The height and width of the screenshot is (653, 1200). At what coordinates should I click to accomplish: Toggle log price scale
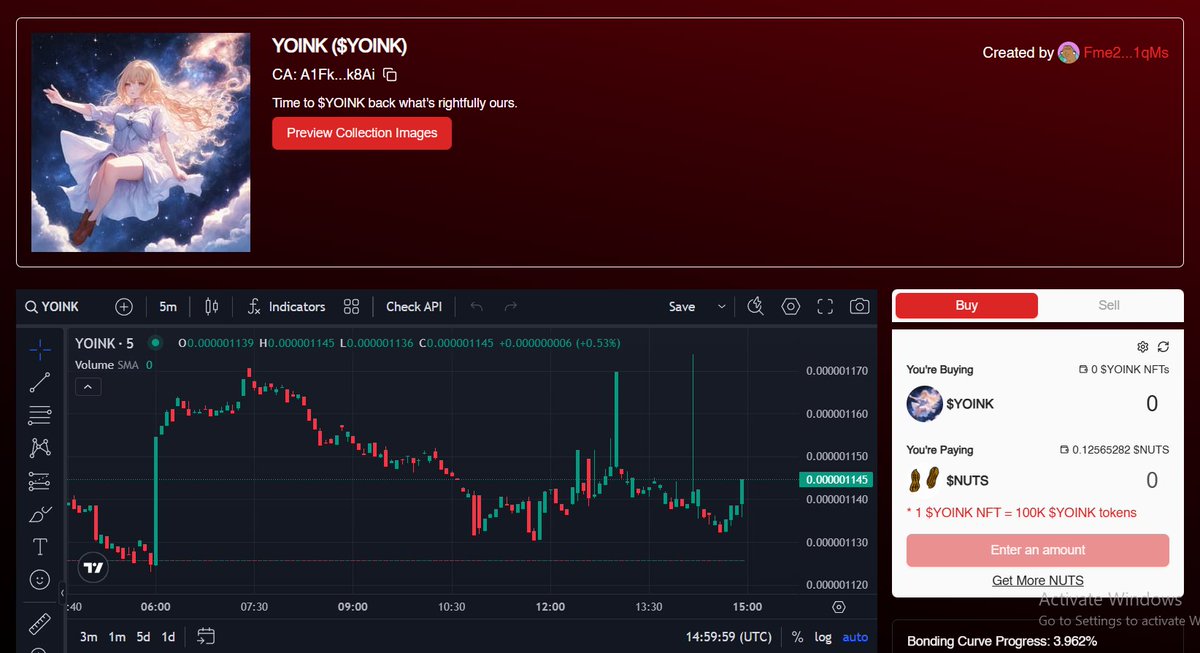(x=823, y=637)
